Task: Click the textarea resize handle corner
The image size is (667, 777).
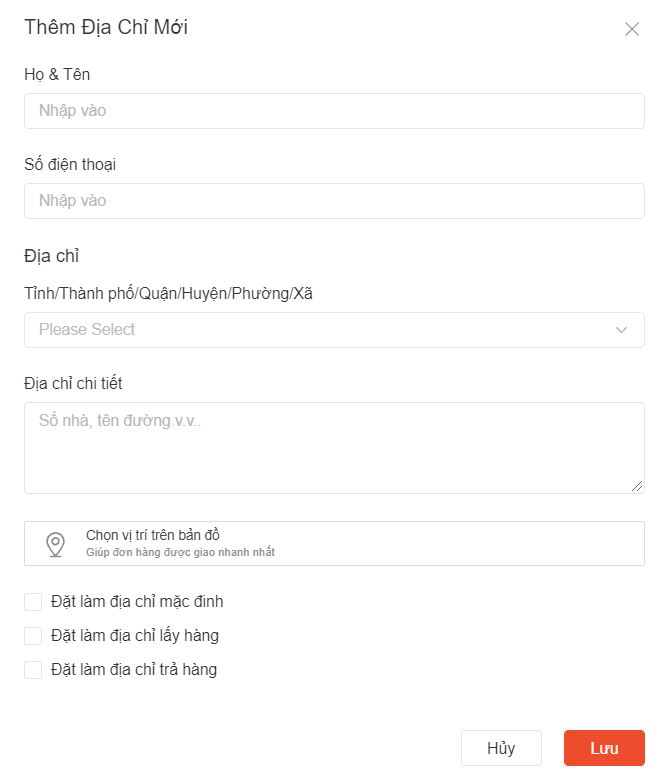Action: pyautogui.click(x=638, y=487)
